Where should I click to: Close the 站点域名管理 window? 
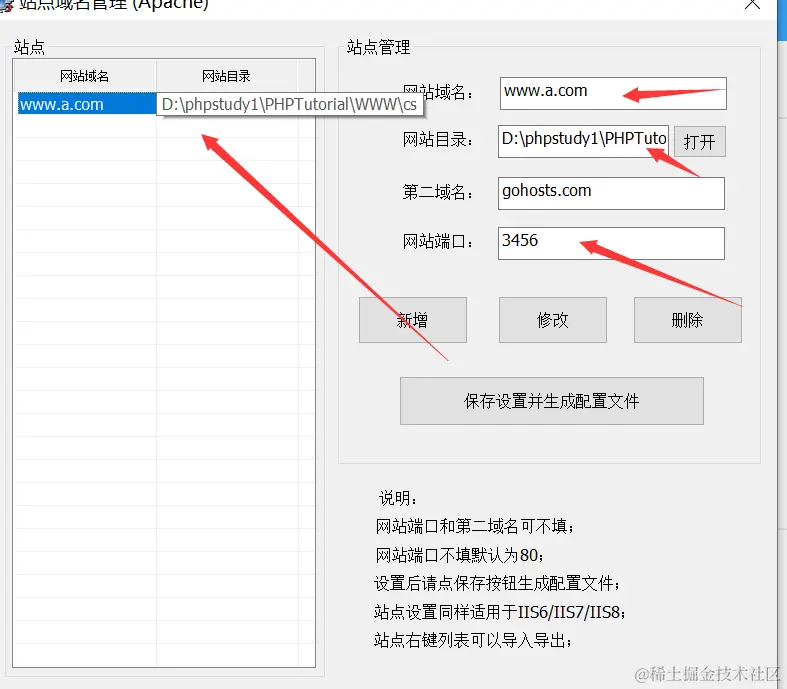[x=752, y=4]
